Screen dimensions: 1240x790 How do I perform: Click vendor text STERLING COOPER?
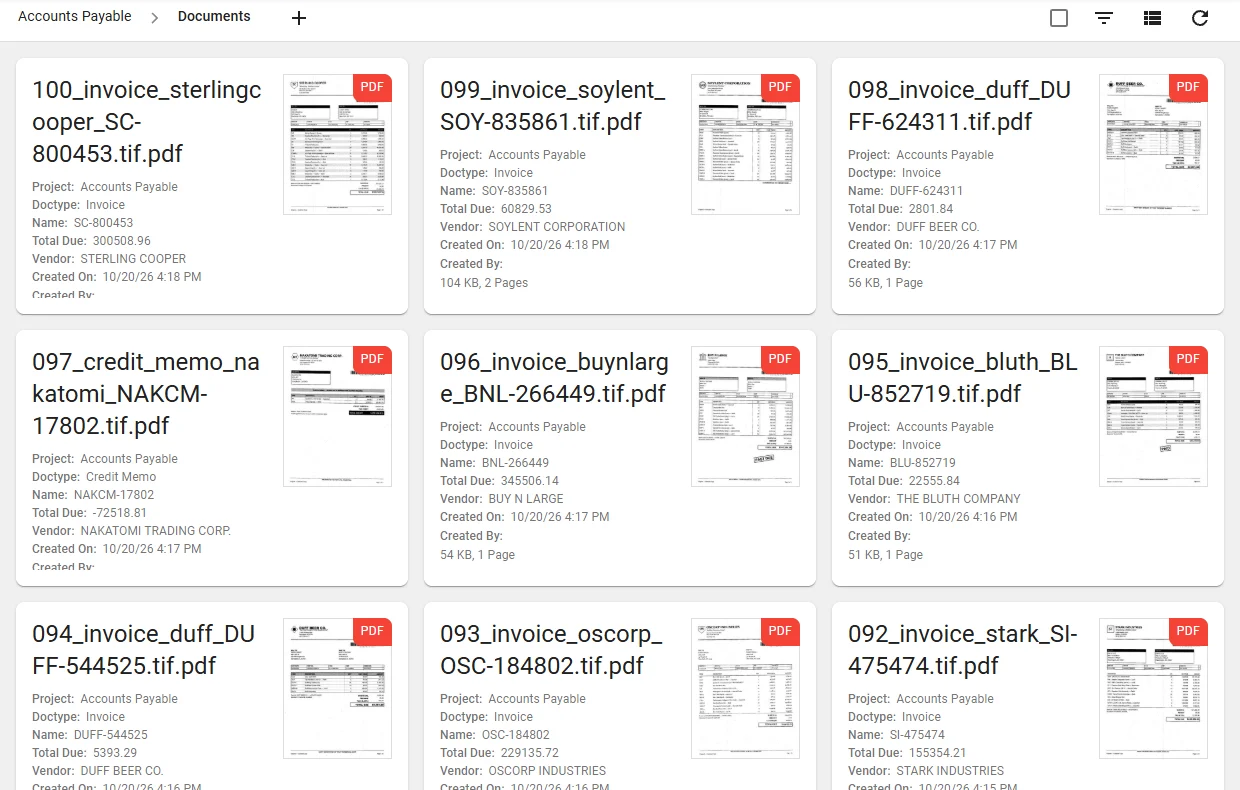coord(133,259)
